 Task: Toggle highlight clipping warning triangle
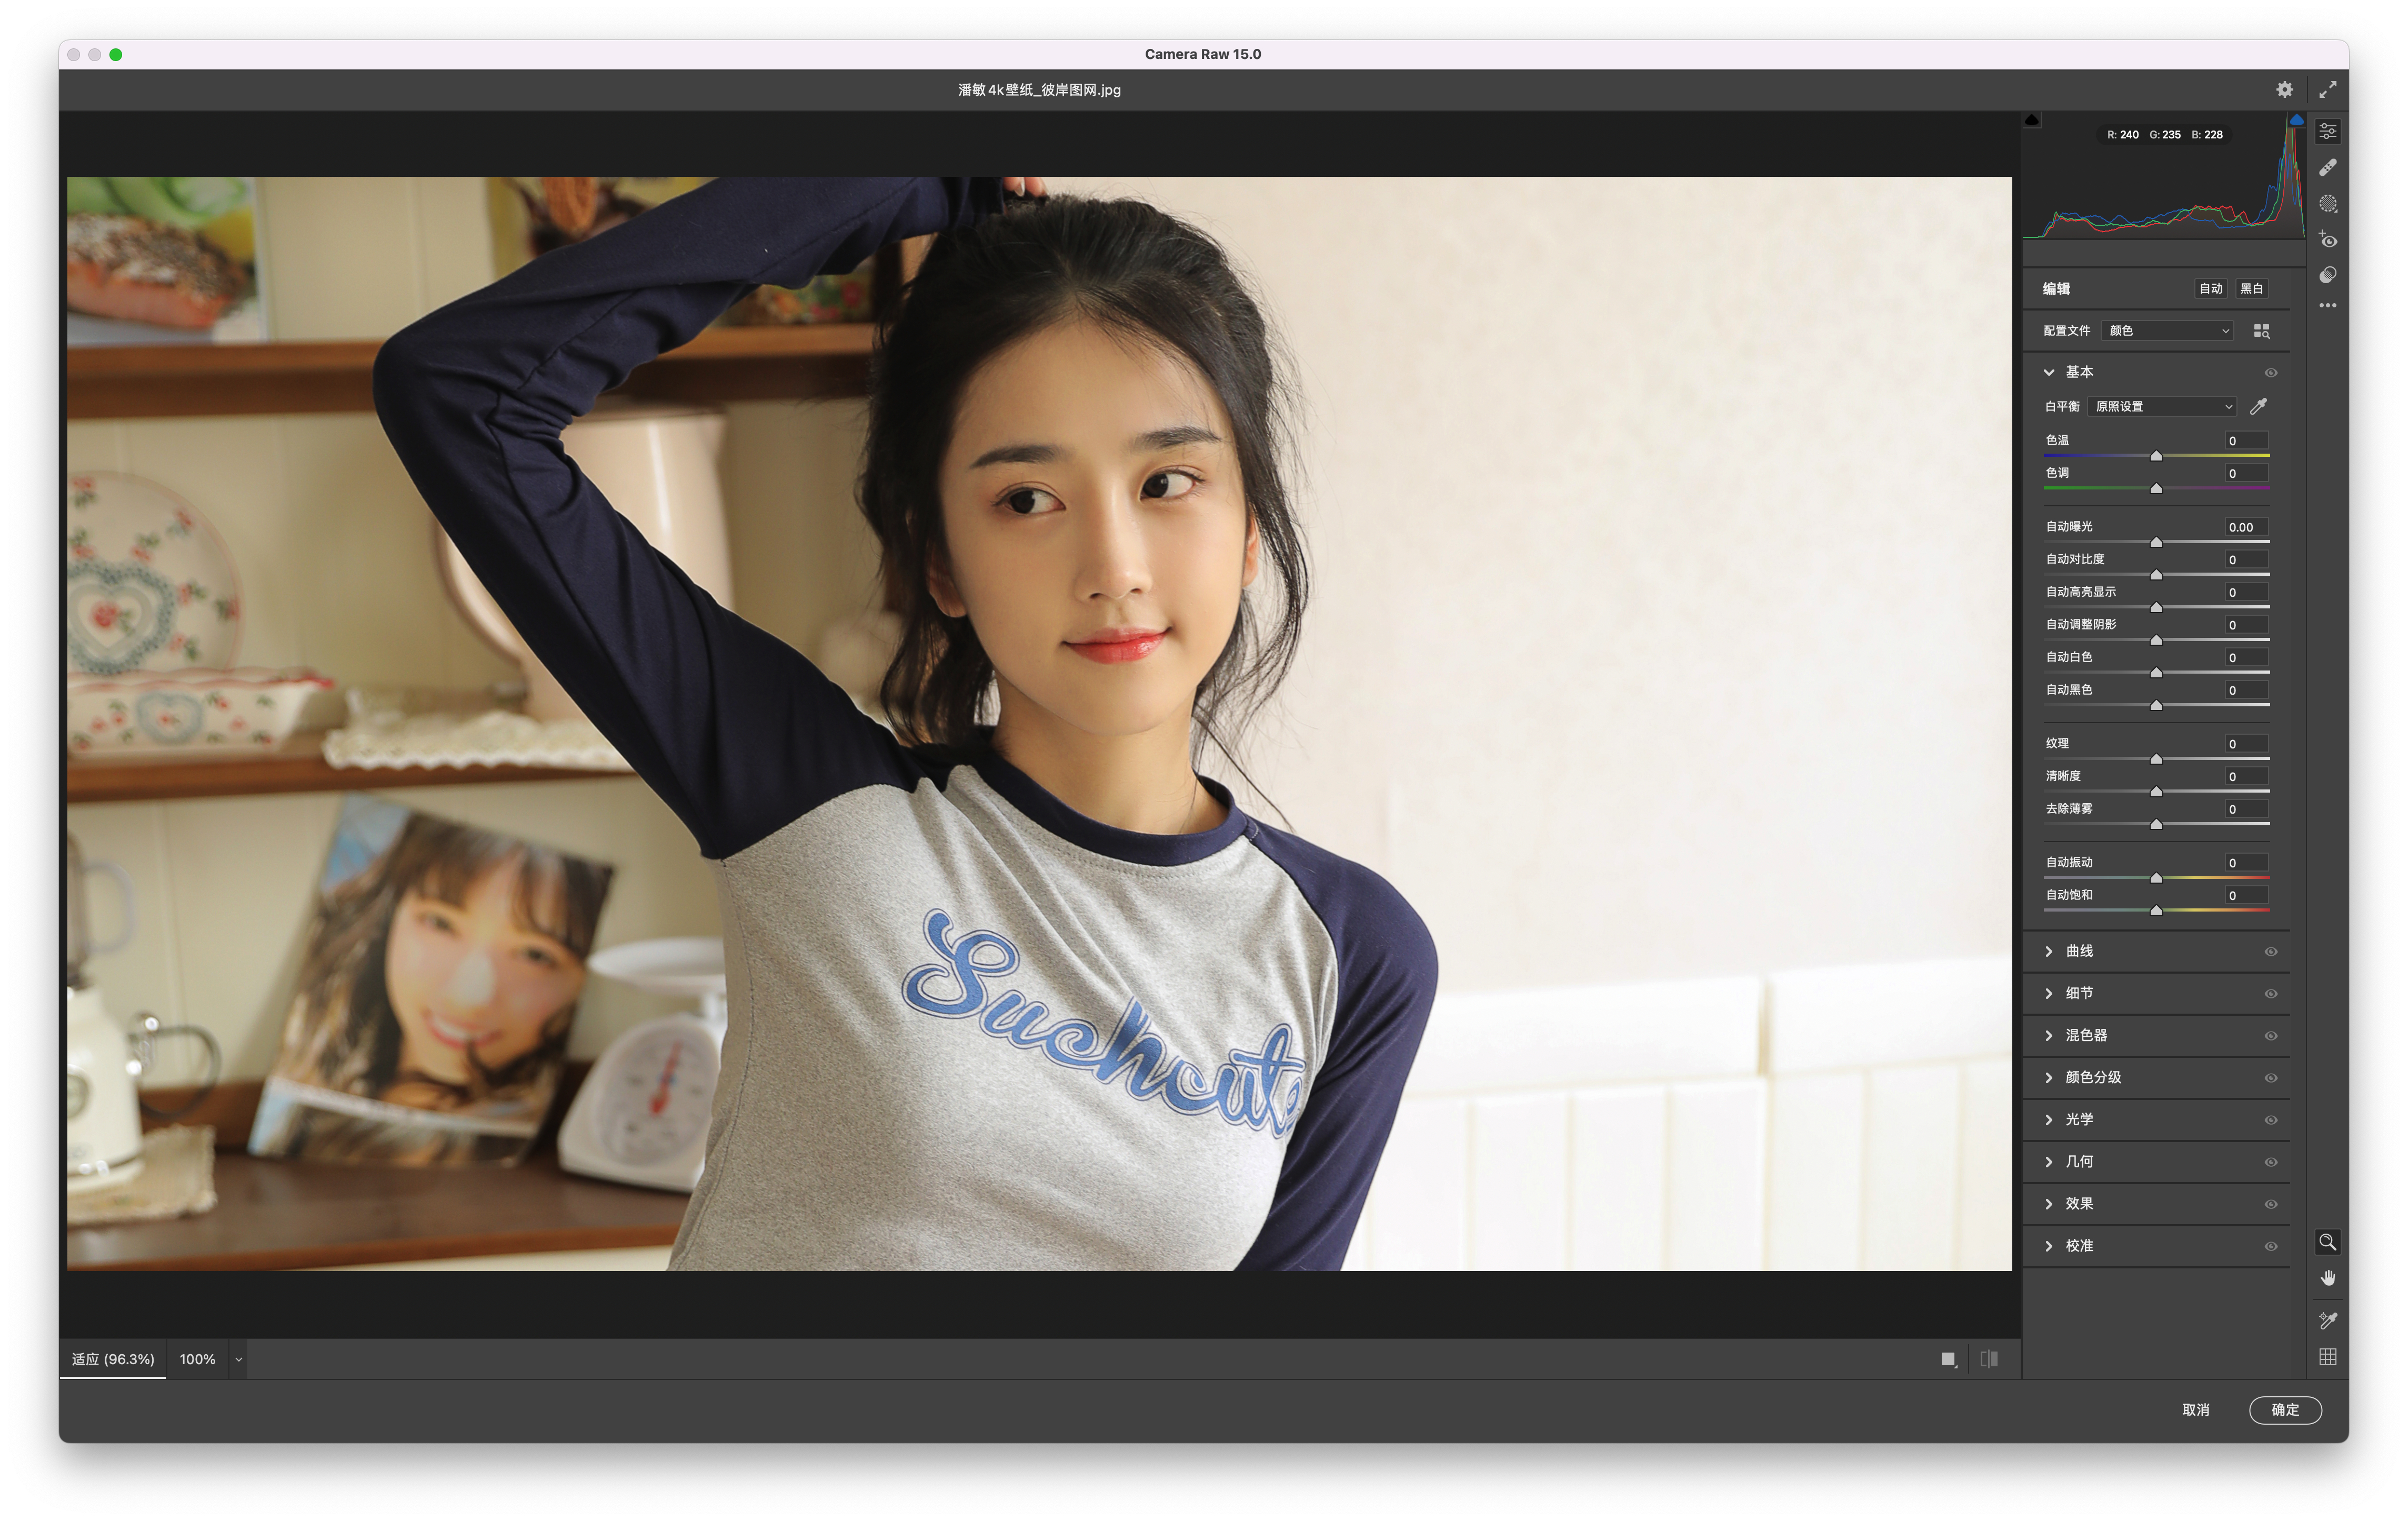pyautogui.click(x=2296, y=120)
